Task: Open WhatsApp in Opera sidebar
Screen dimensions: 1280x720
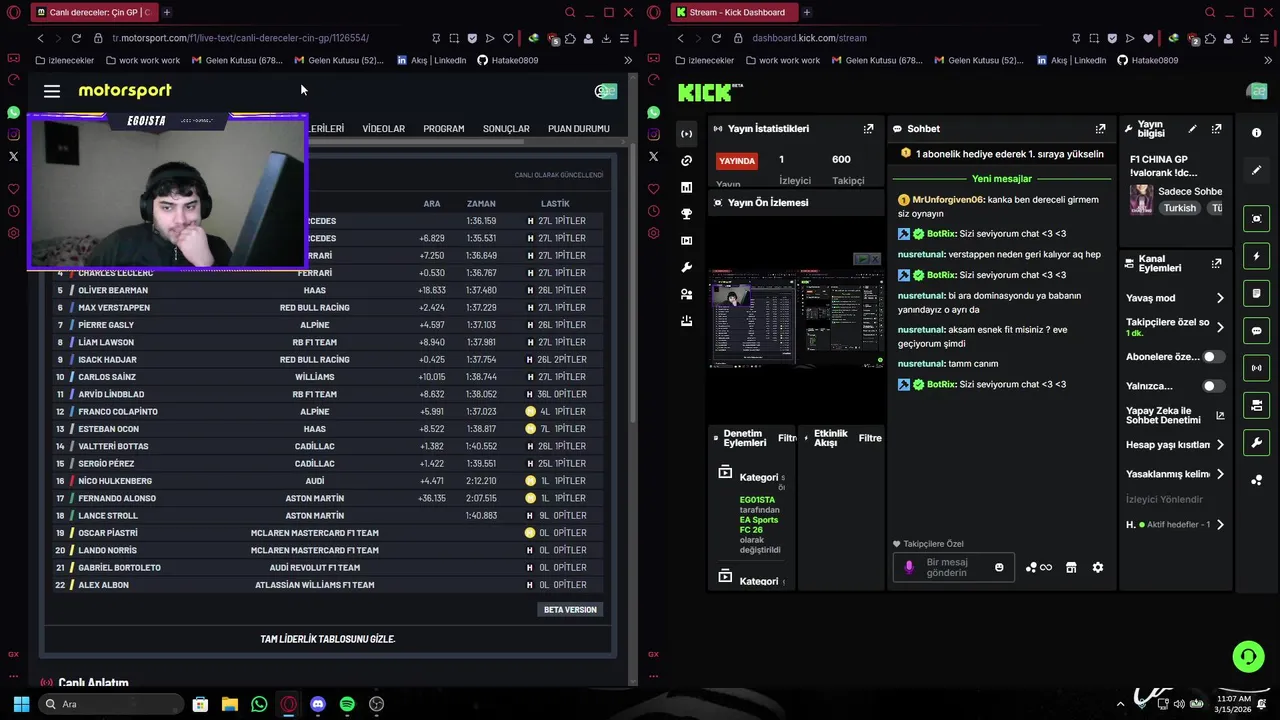Action: 13,113
